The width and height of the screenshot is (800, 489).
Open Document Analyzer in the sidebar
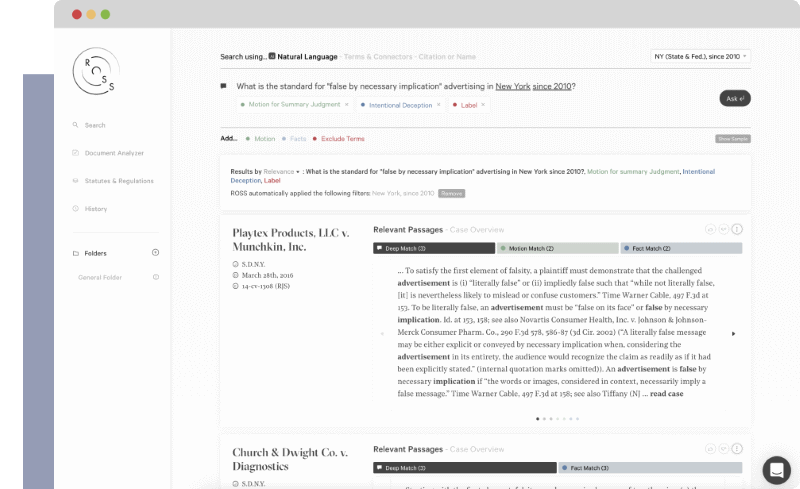(114, 153)
